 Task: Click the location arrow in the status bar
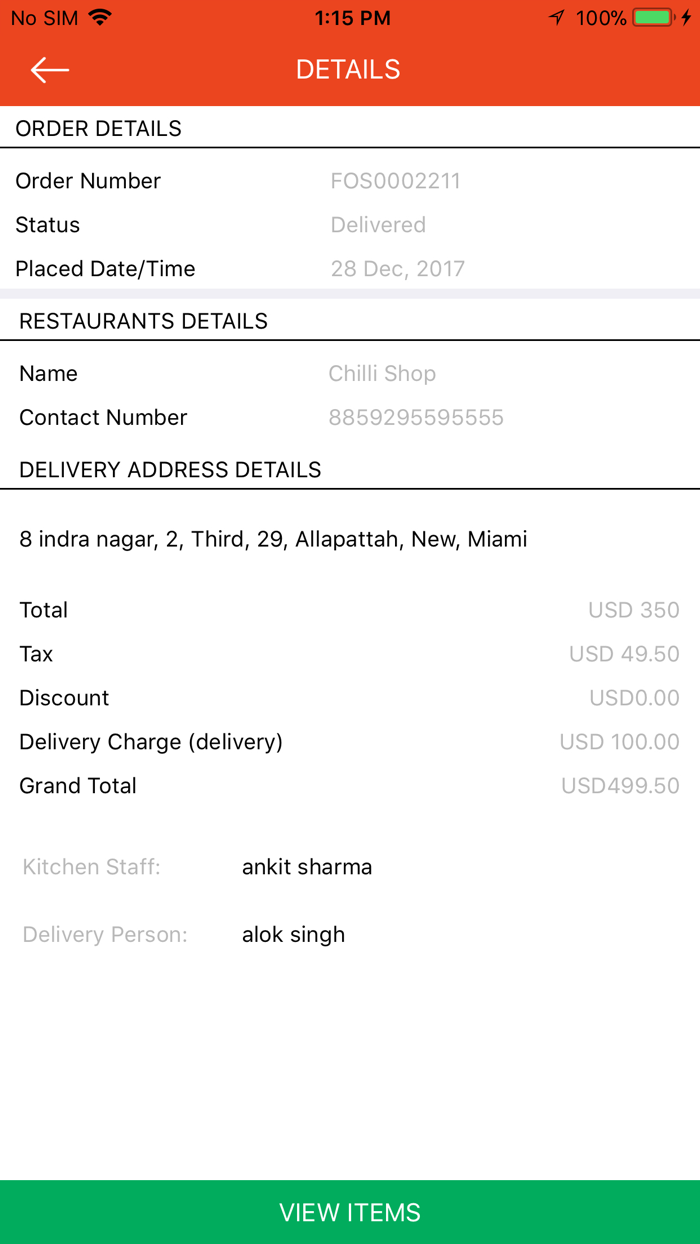point(556,17)
